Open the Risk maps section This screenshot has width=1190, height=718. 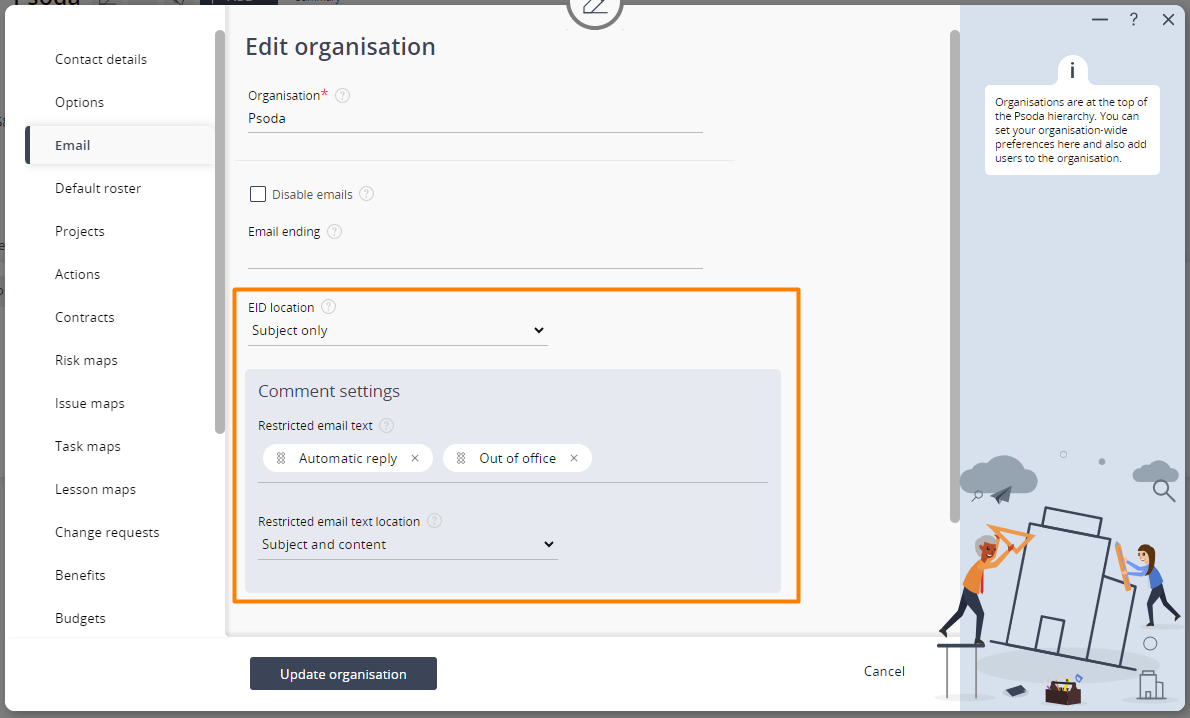(x=86, y=361)
